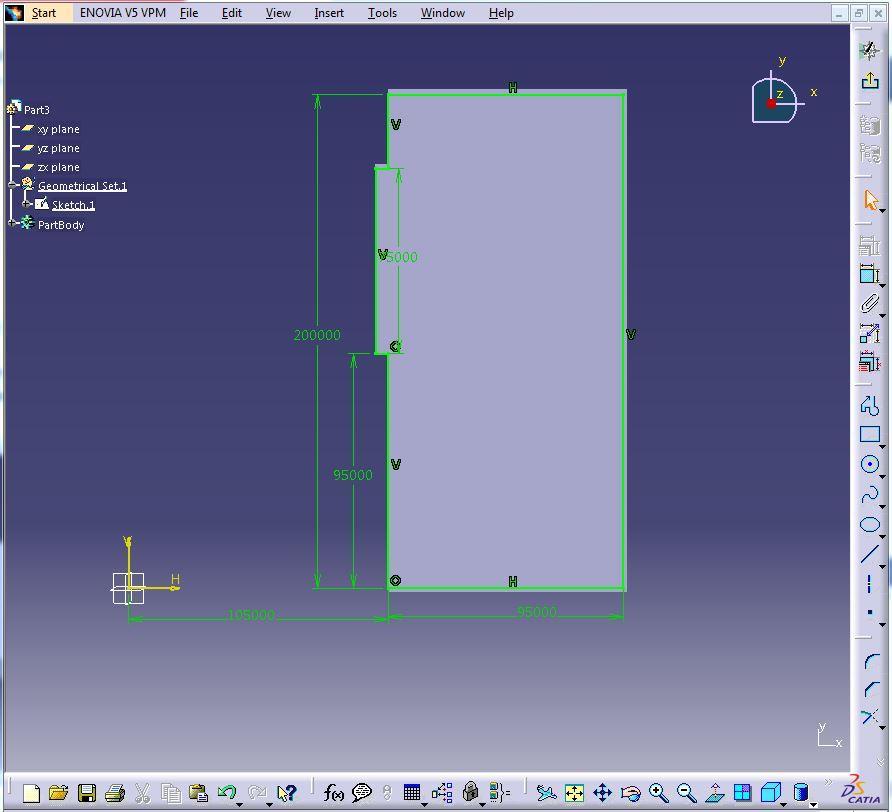892x812 pixels.
Task: Expand the Circle tool options arrow
Action: 882,476
